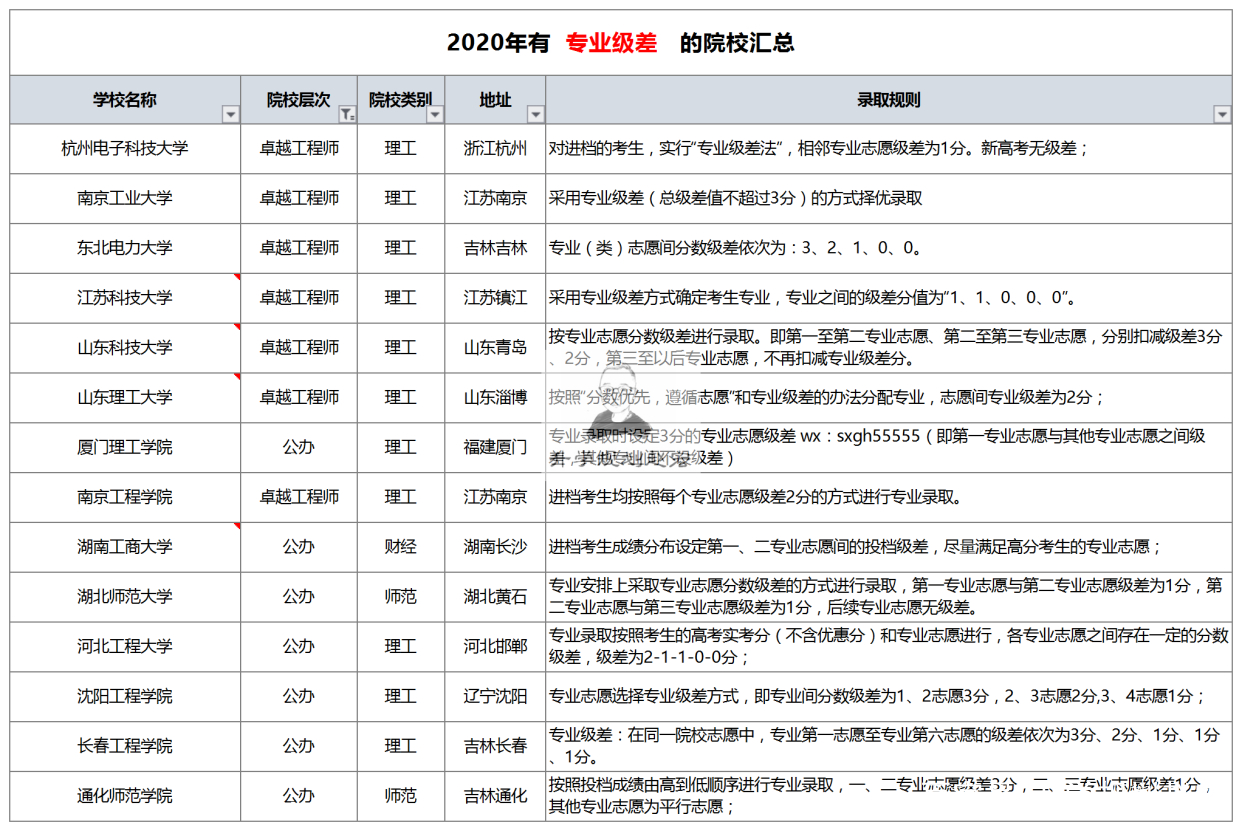Select the cell 沈阳工程学院
Viewport: 1242px width, 831px height.
coord(125,697)
